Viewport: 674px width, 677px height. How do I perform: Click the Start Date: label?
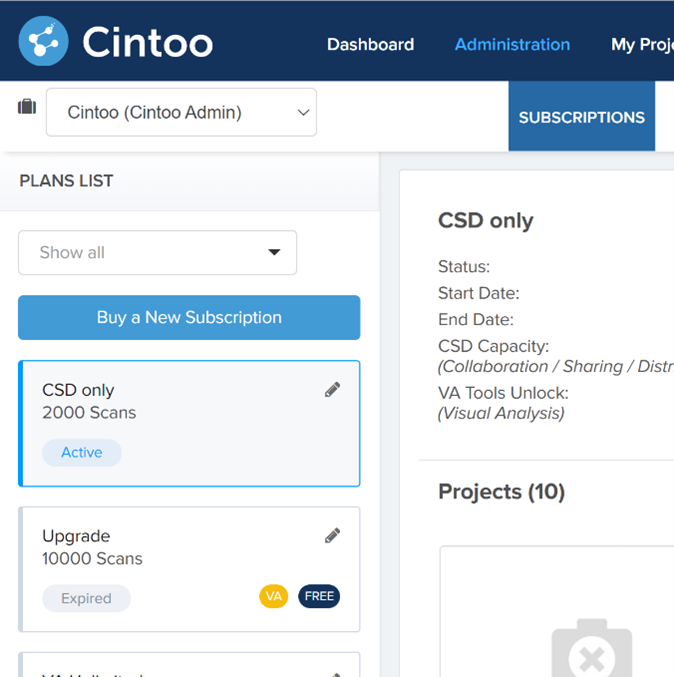point(479,293)
